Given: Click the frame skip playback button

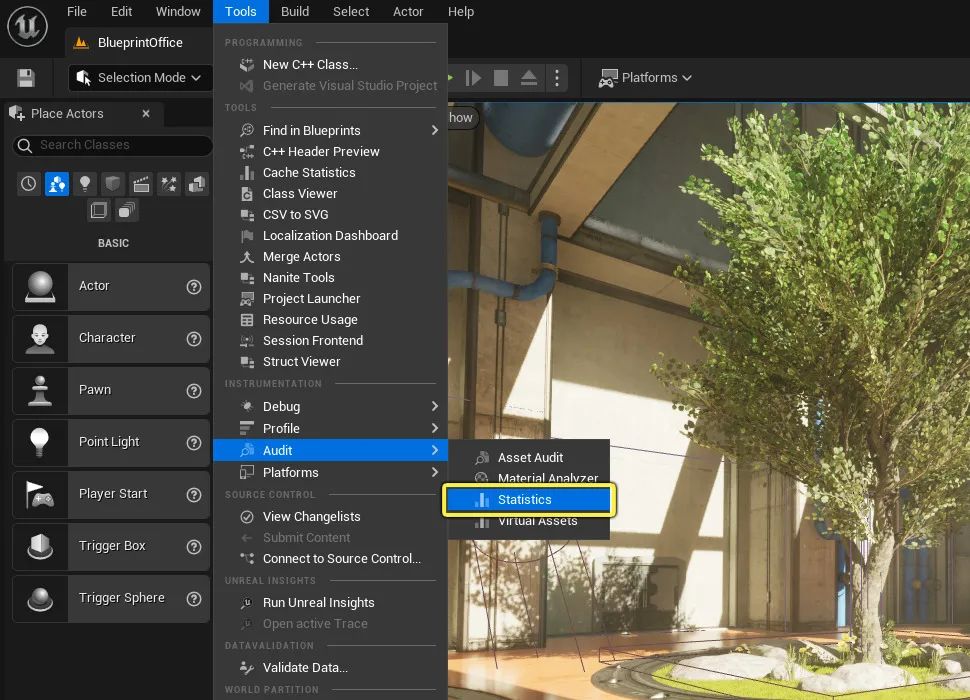Looking at the screenshot, I should 473,78.
